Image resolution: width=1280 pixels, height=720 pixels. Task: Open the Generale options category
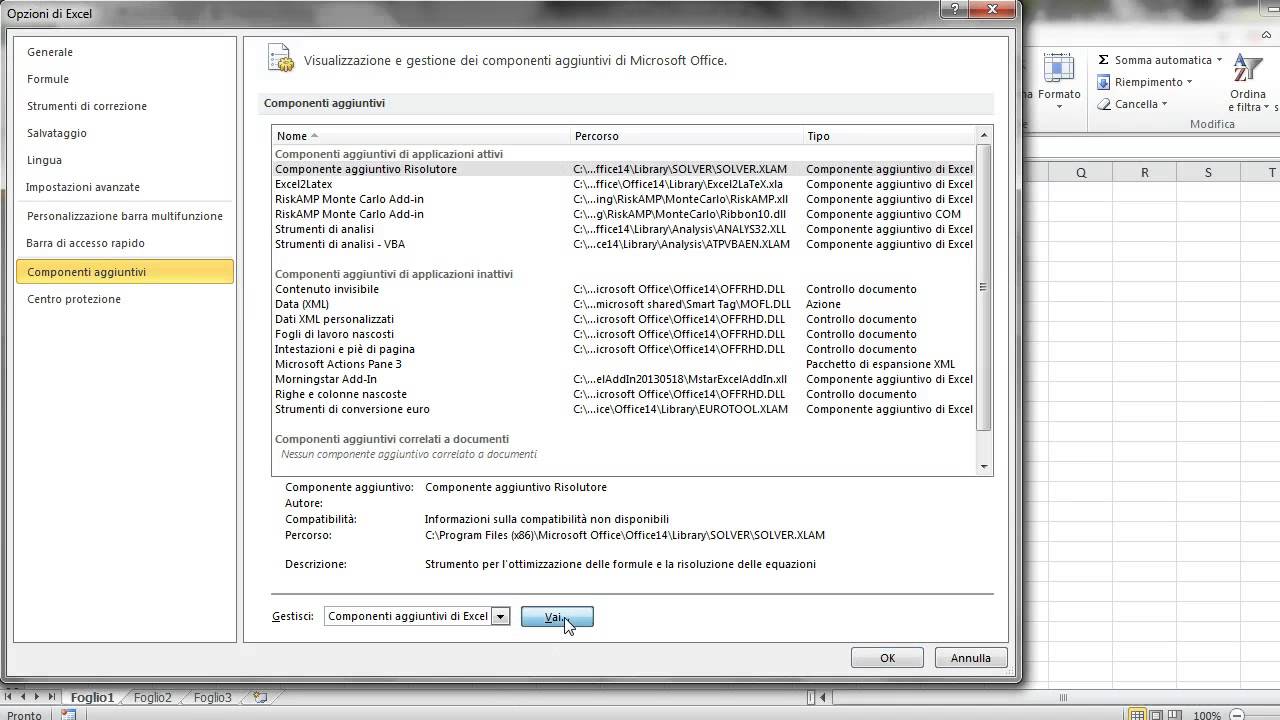[x=125, y=52]
